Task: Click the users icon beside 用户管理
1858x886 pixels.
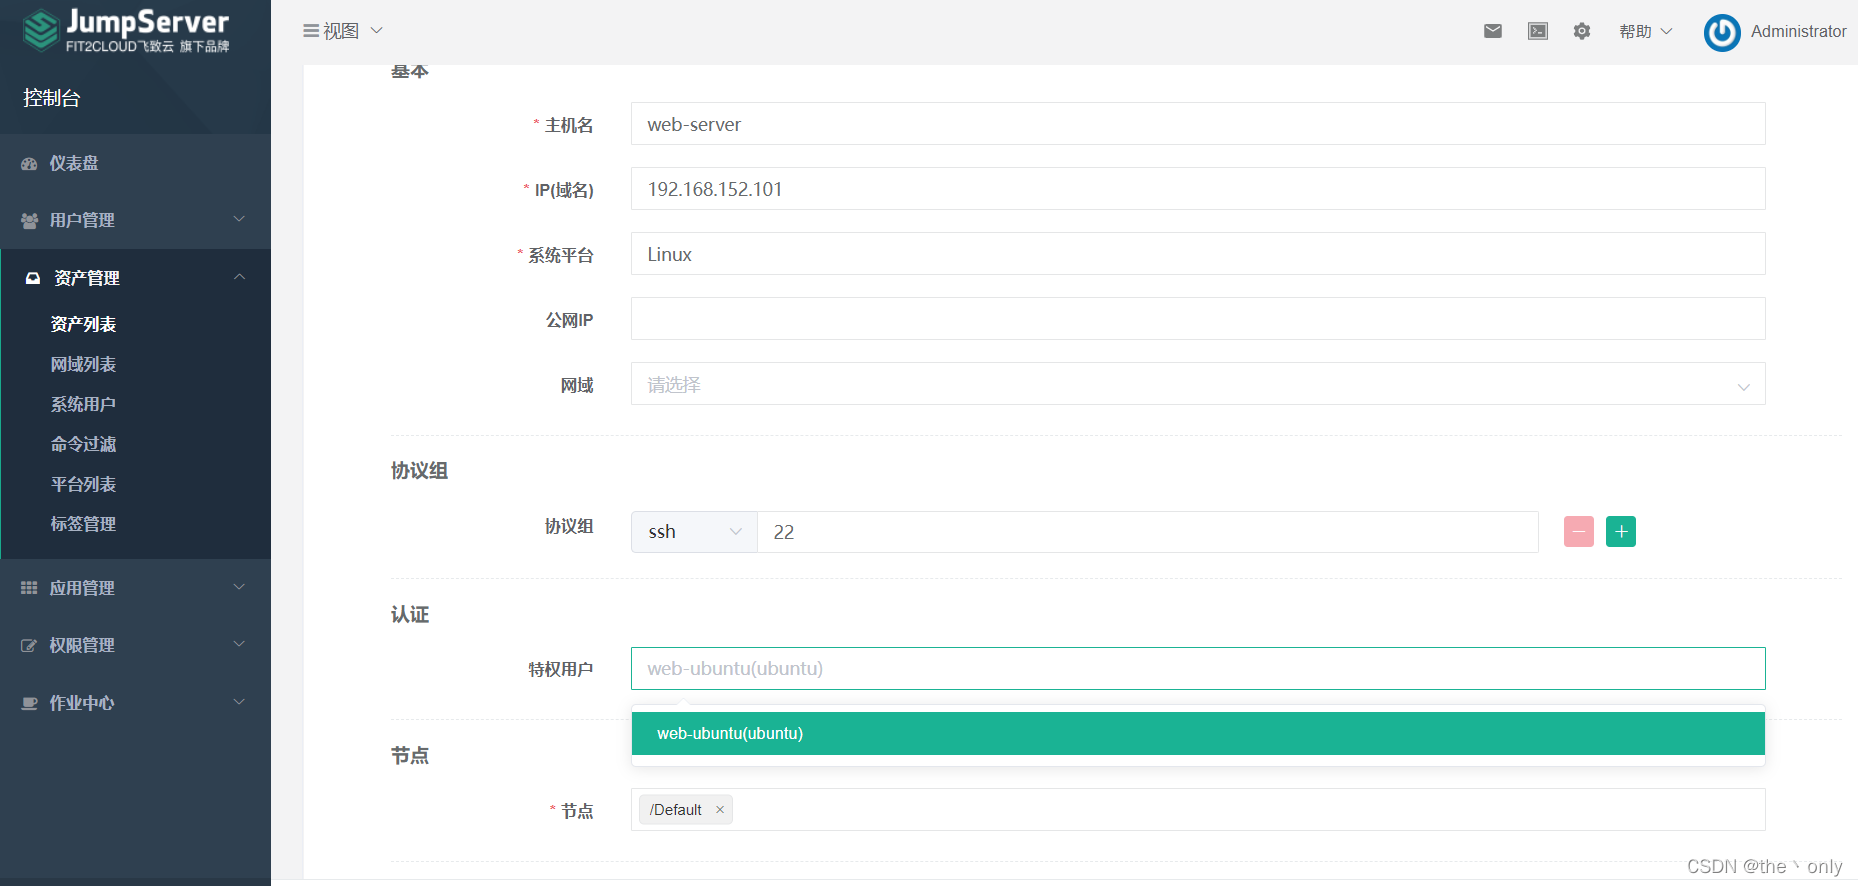Action: 29,220
